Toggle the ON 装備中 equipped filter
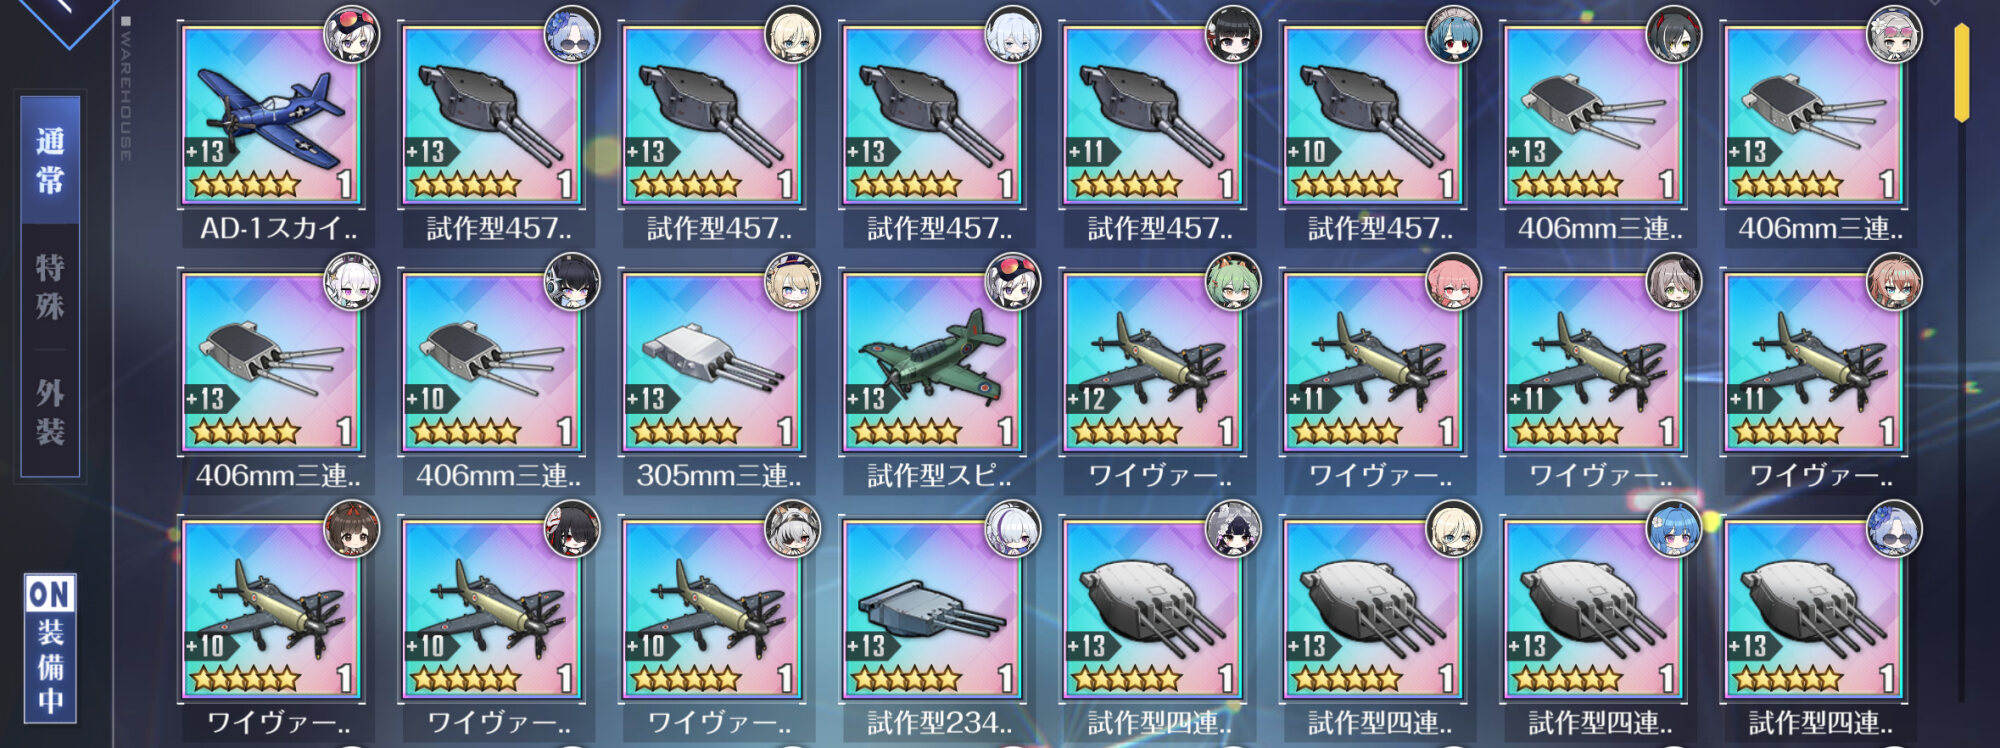The width and height of the screenshot is (2000, 748). tap(50, 647)
